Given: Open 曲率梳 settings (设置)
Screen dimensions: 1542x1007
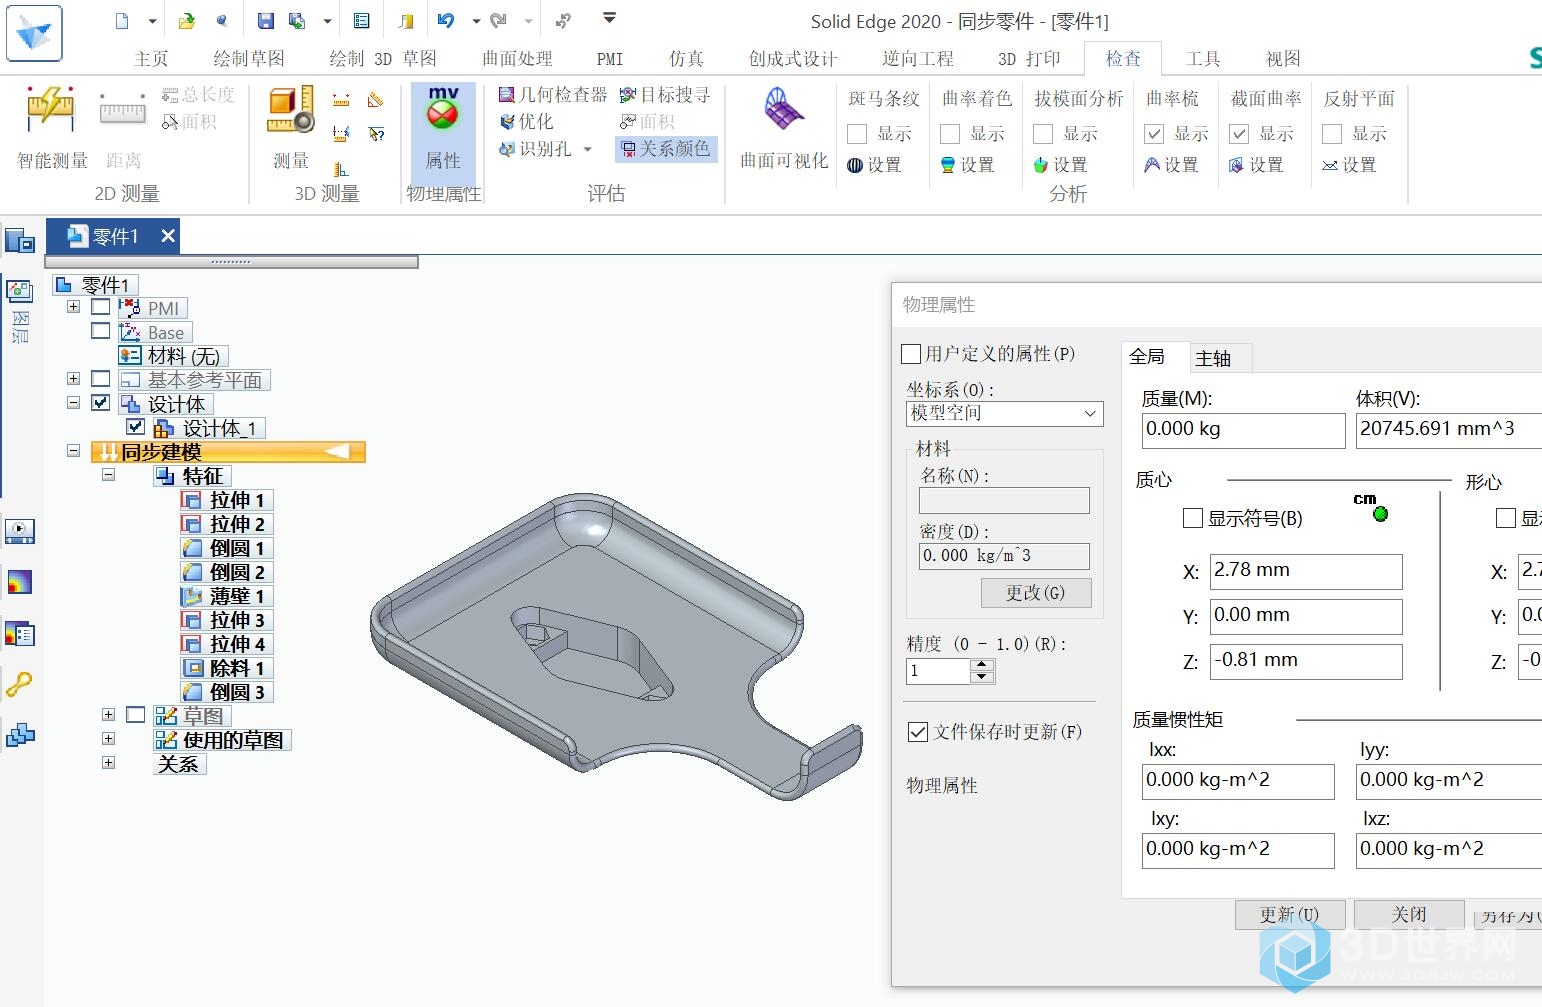Looking at the screenshot, I should pos(1171,165).
